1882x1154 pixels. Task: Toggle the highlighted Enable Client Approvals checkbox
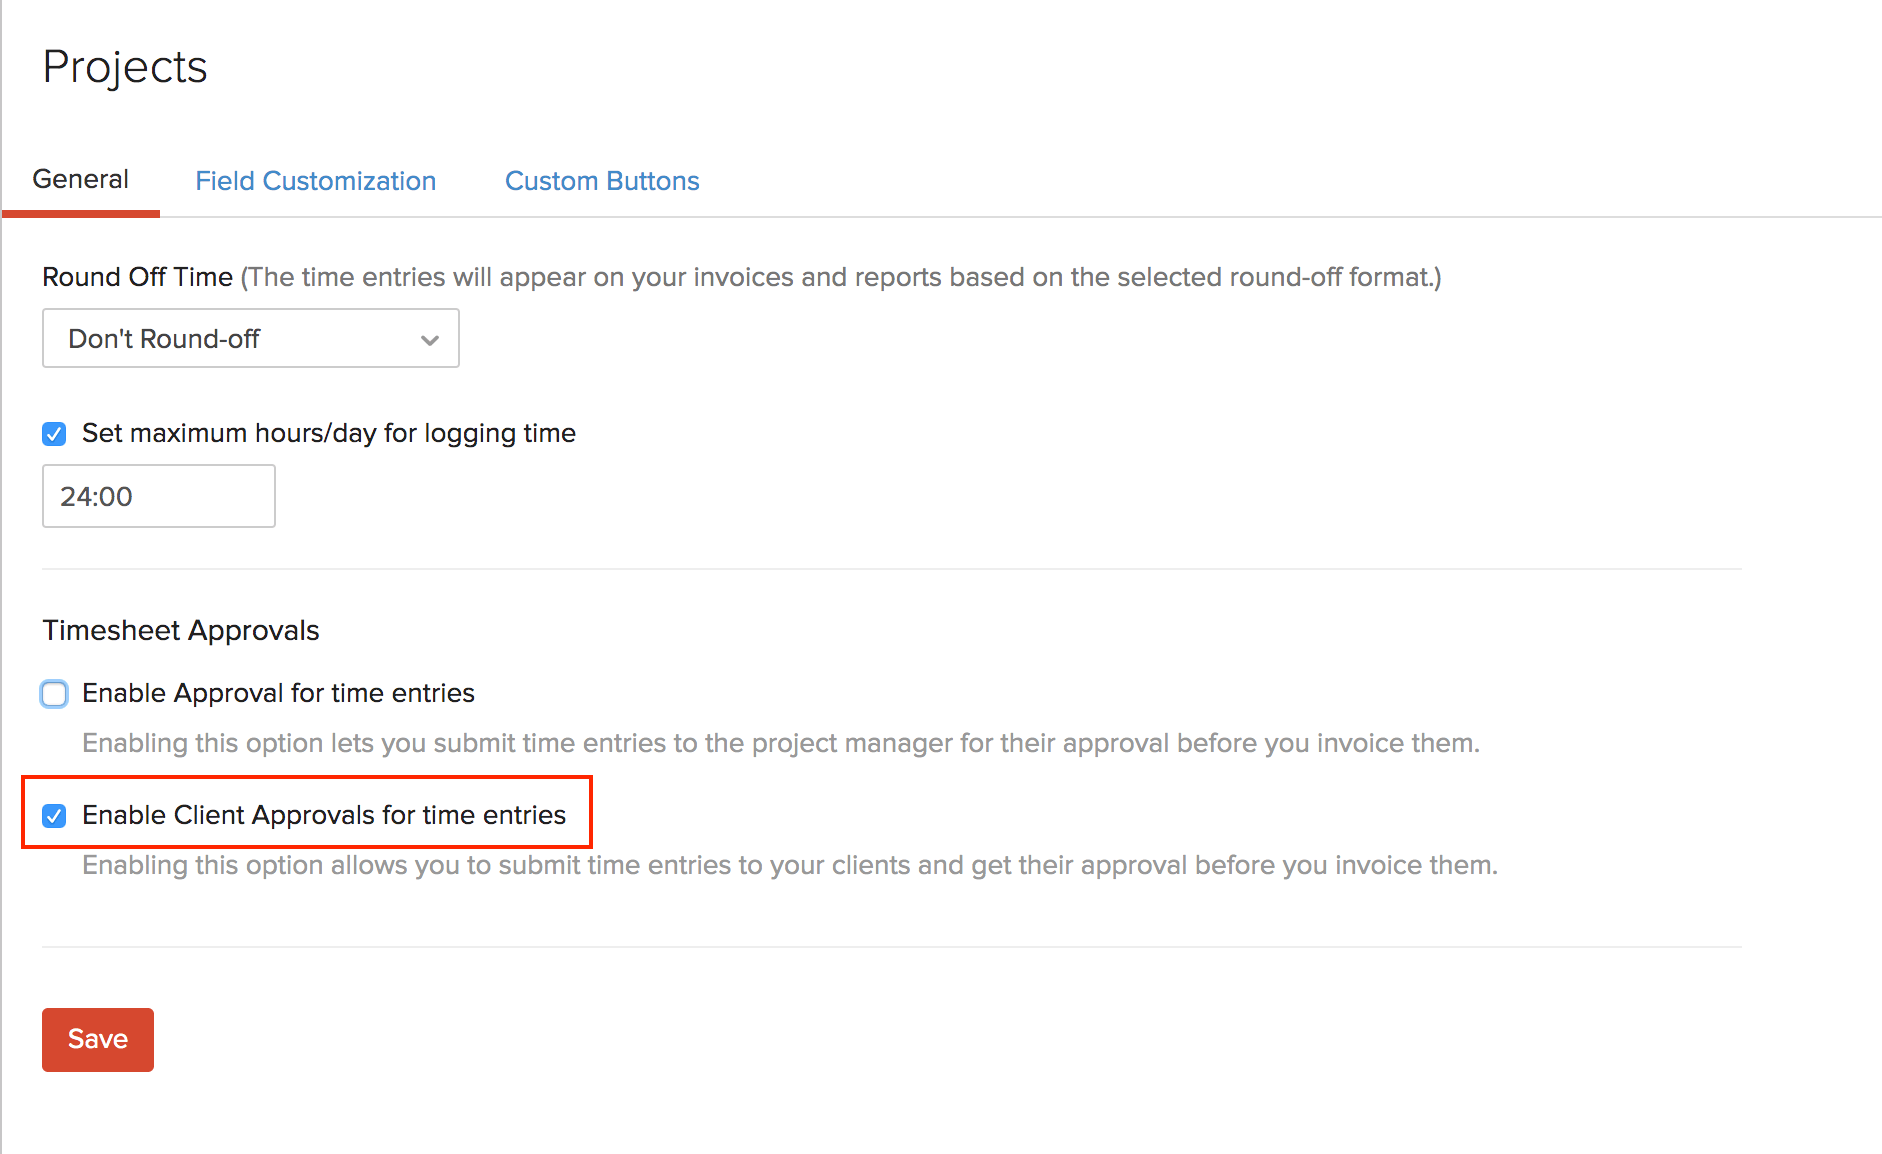click(x=54, y=815)
